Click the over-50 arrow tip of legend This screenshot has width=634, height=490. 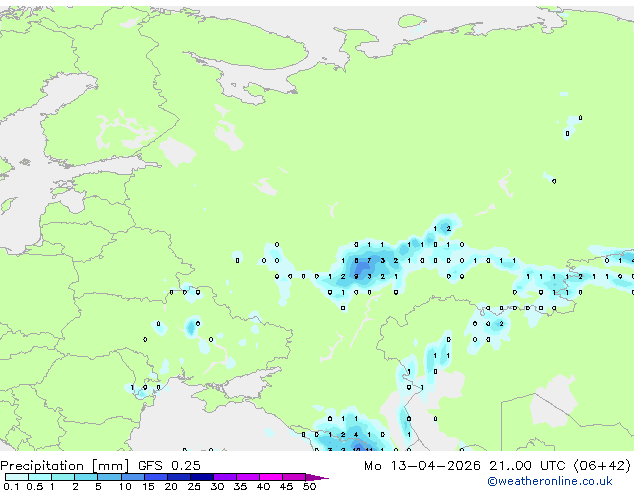tap(317, 477)
